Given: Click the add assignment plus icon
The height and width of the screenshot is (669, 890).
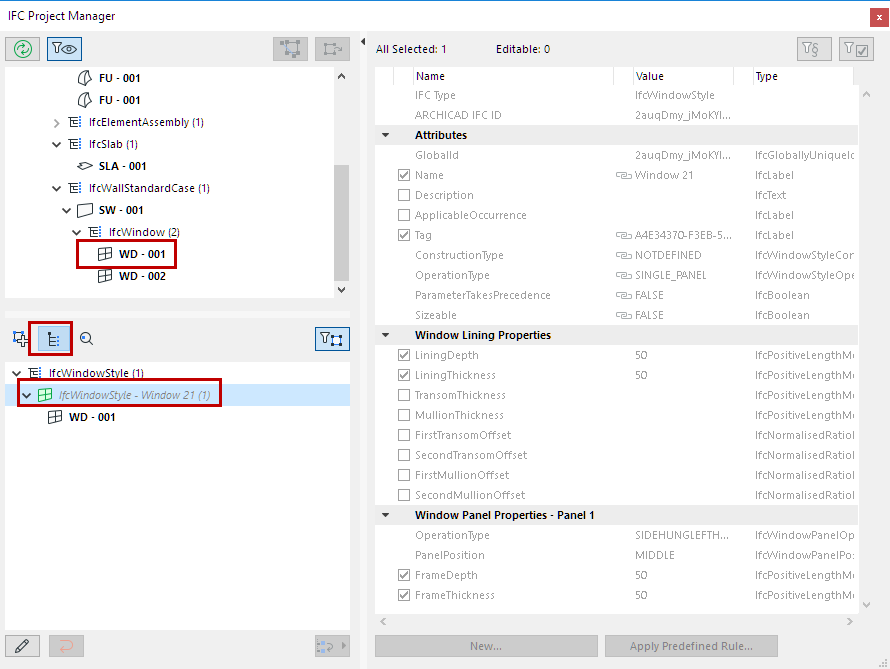Looking at the screenshot, I should coord(20,339).
